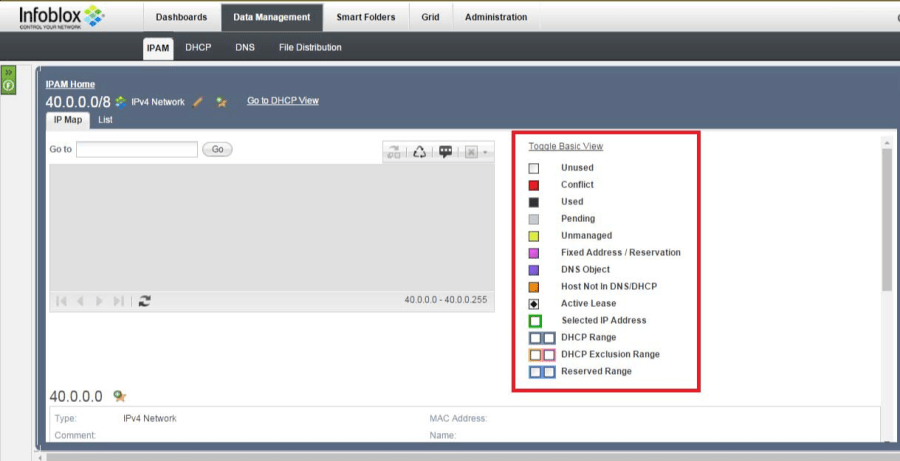The height and width of the screenshot is (461, 900).
Task: Click the Go to DHCP View link
Action: [283, 100]
